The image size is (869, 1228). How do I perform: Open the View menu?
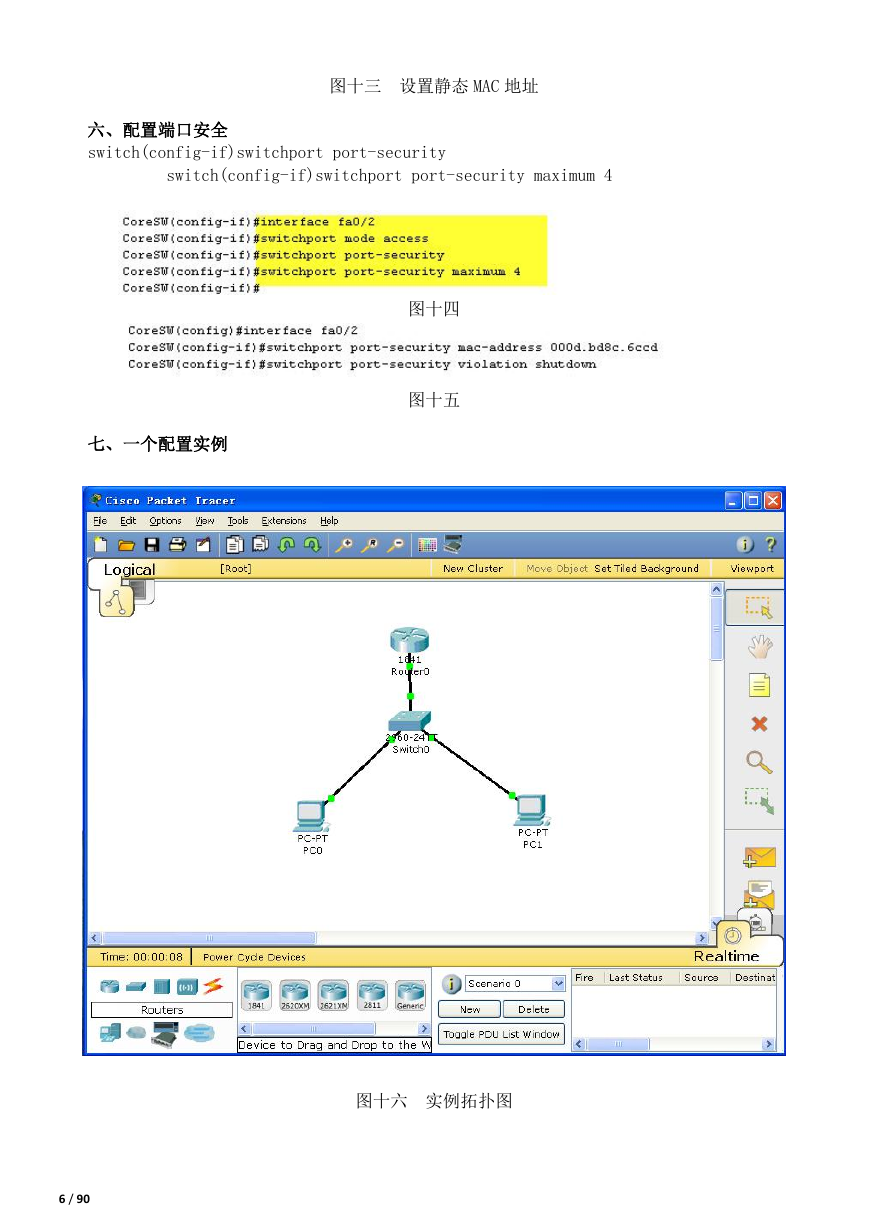click(205, 521)
